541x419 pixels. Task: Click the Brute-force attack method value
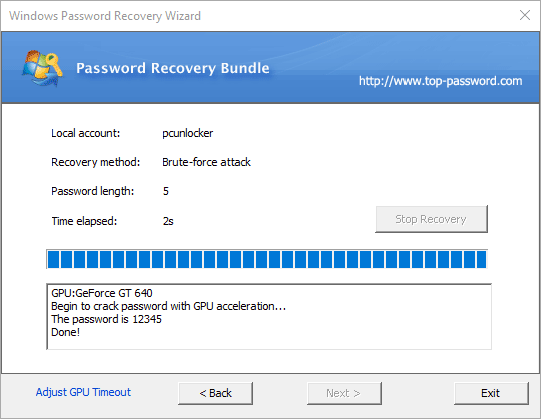click(x=206, y=162)
